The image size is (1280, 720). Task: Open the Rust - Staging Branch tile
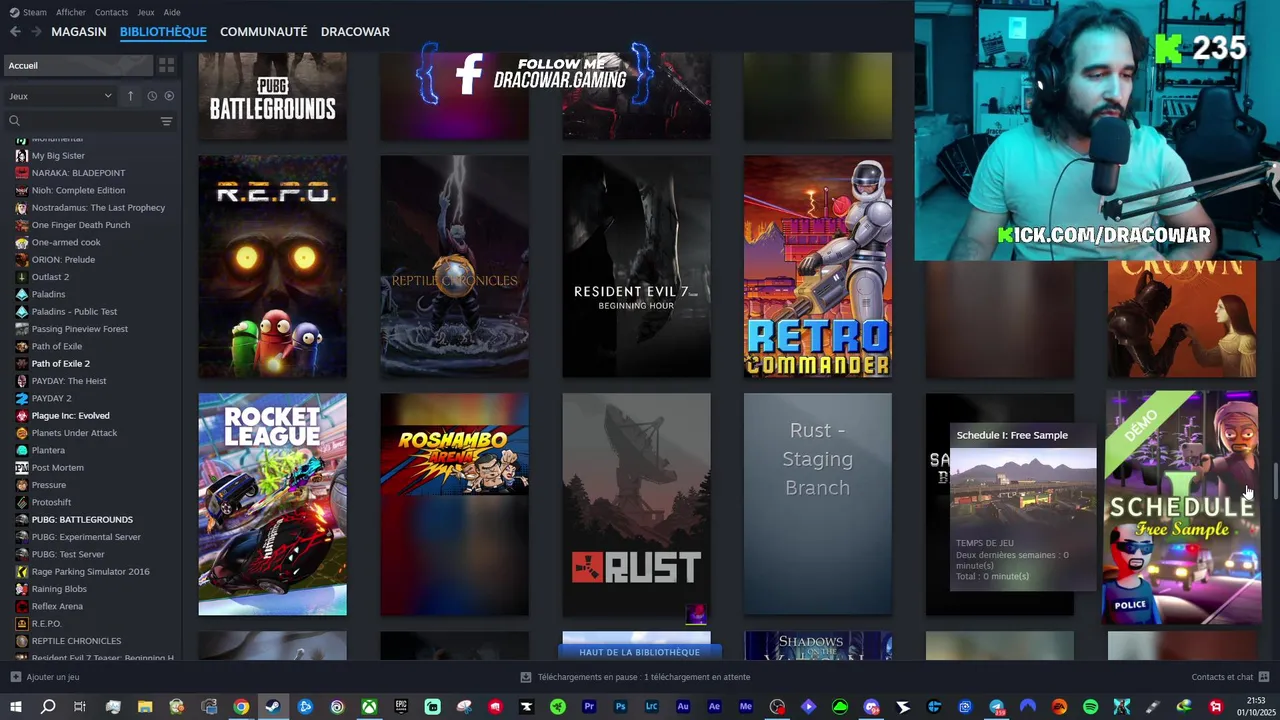pyautogui.click(x=818, y=504)
